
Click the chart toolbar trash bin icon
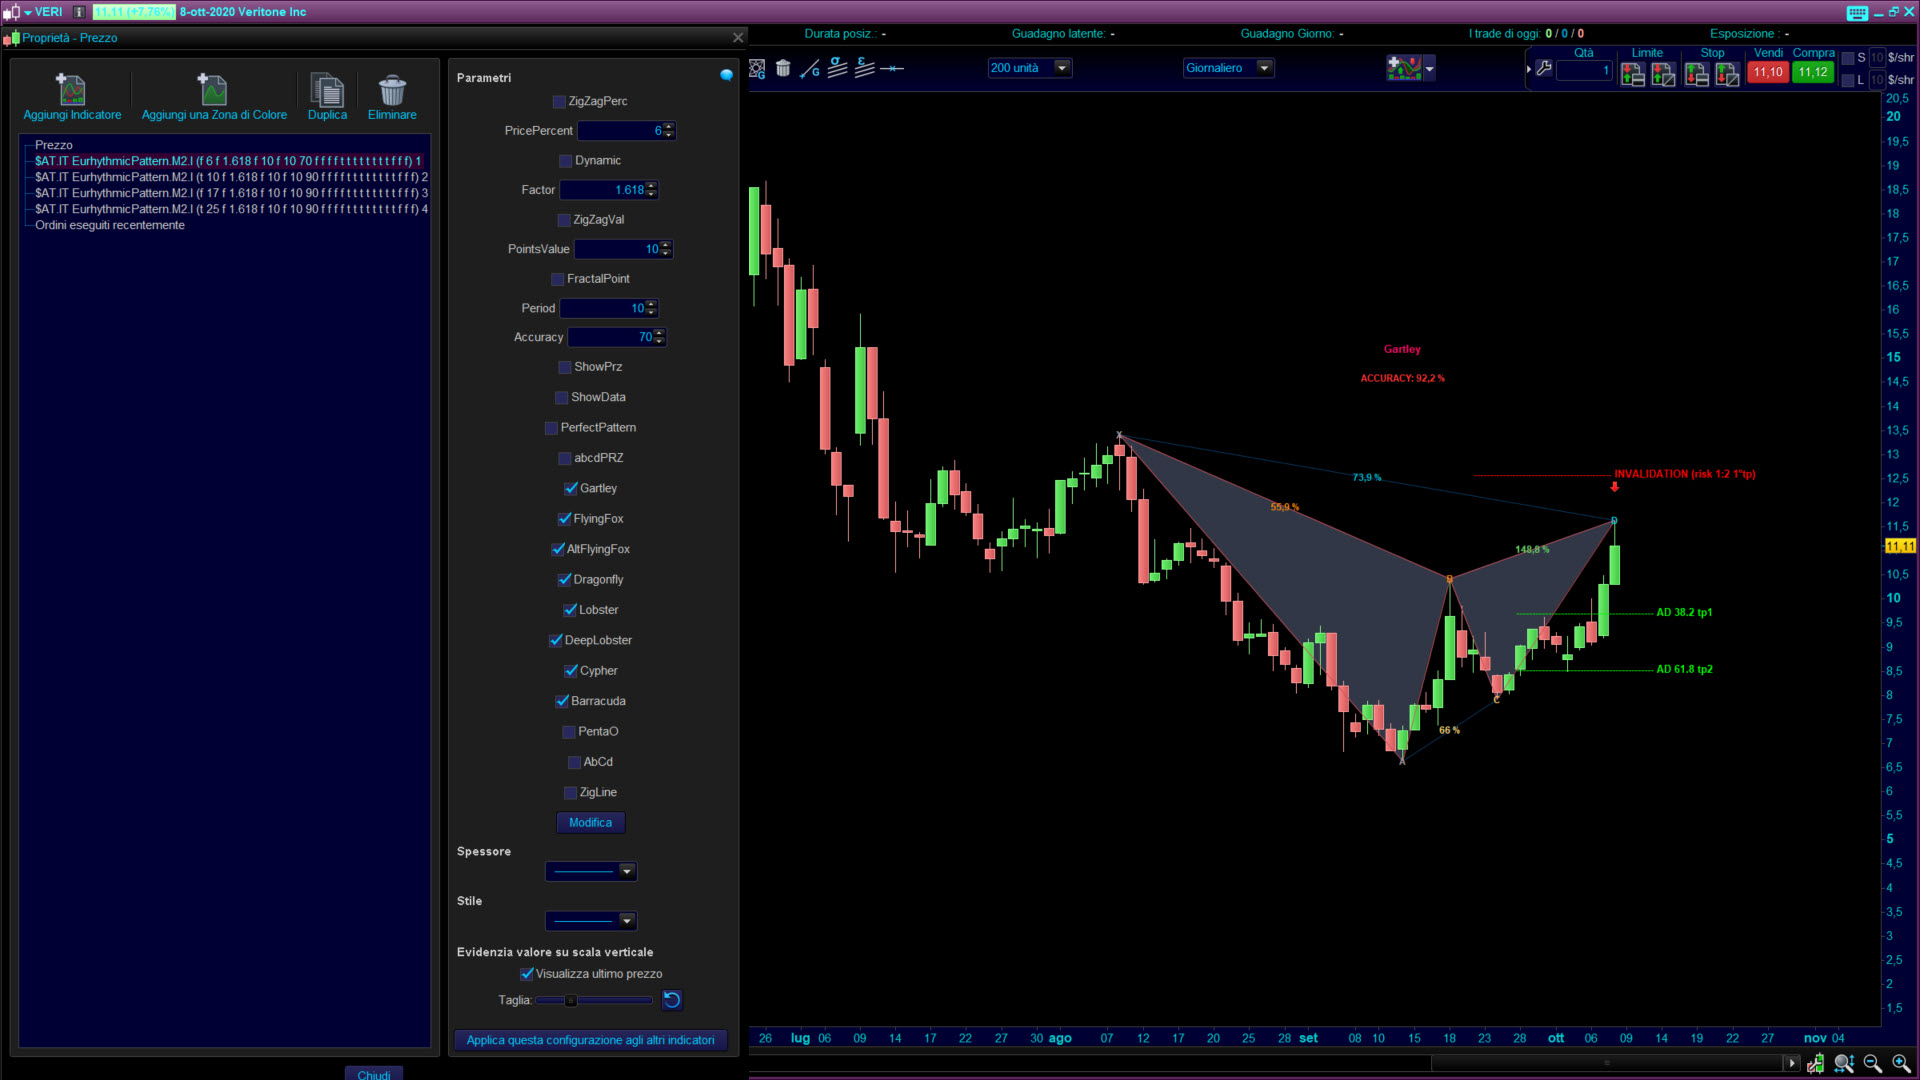783,69
